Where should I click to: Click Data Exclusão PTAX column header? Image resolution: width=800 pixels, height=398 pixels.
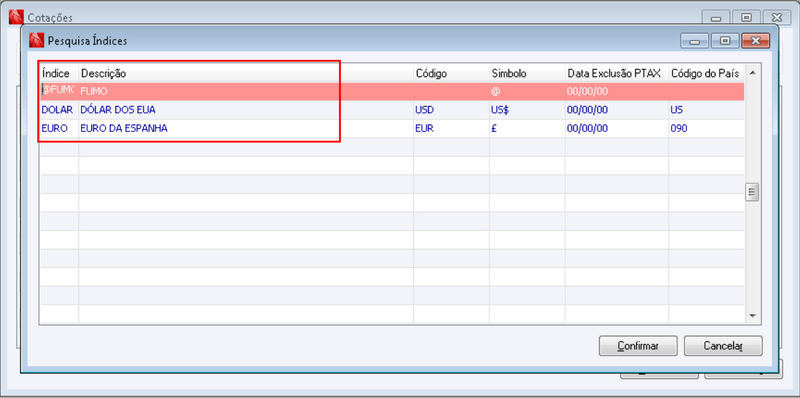coord(617,73)
